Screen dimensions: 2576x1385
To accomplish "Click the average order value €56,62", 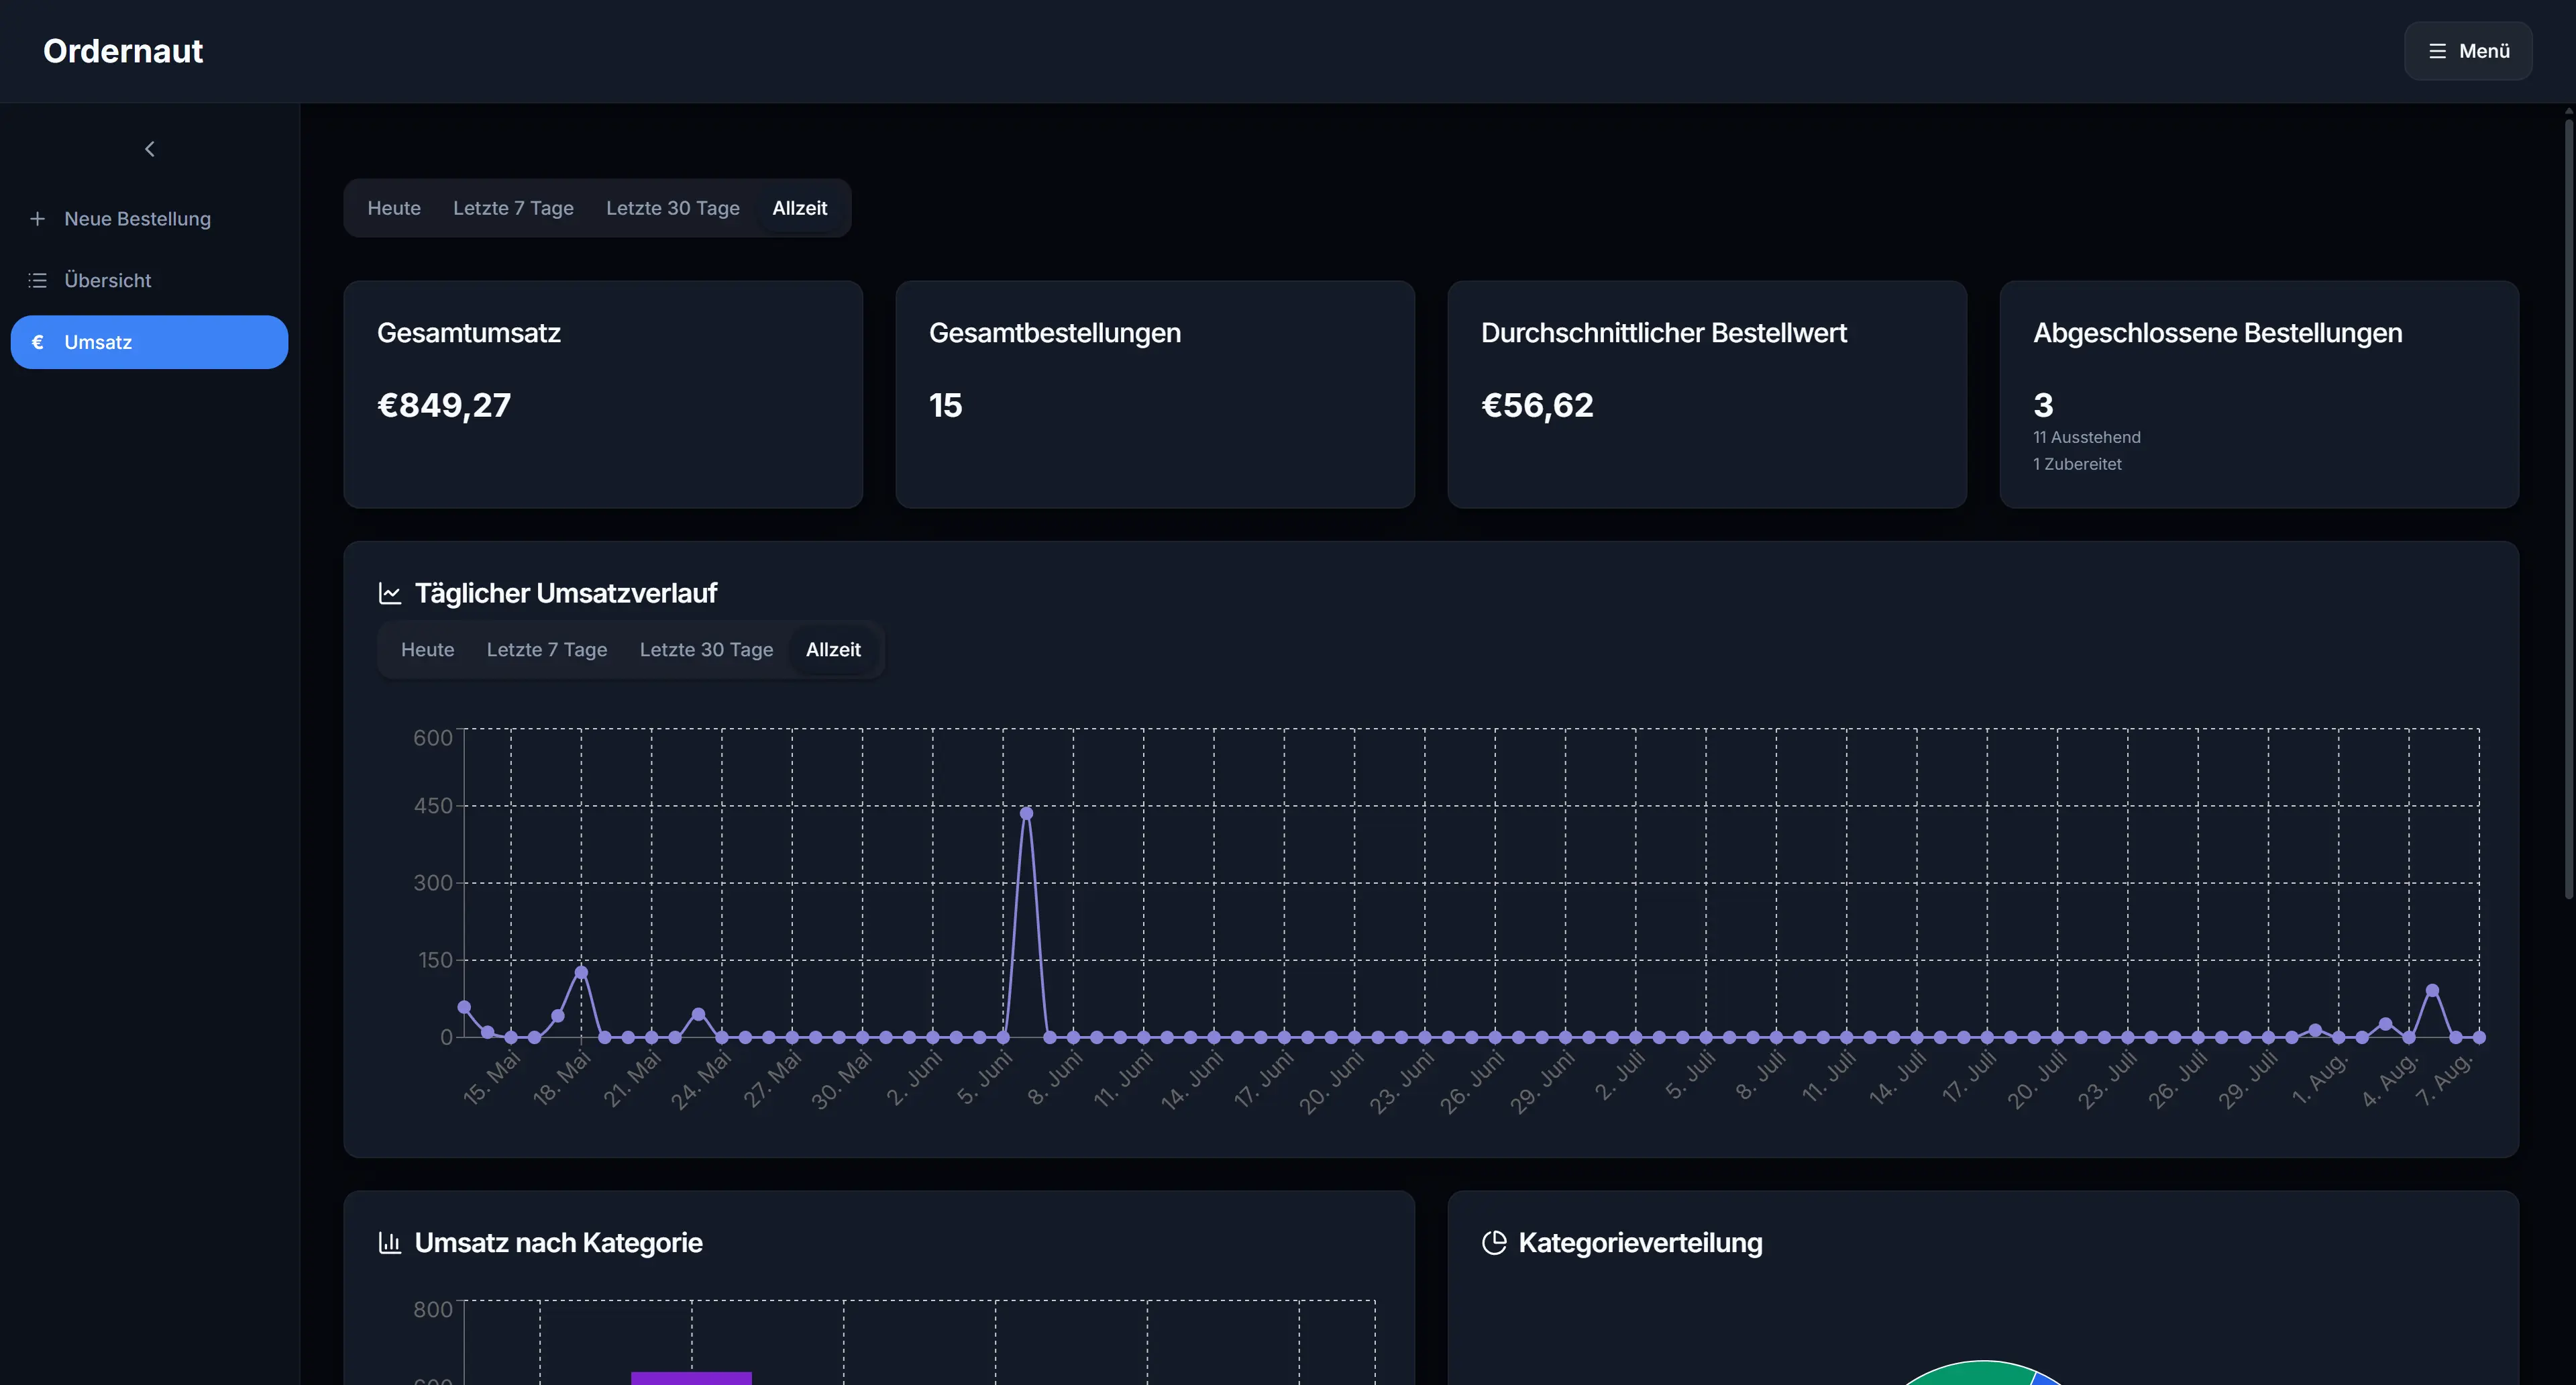I will 1537,405.
